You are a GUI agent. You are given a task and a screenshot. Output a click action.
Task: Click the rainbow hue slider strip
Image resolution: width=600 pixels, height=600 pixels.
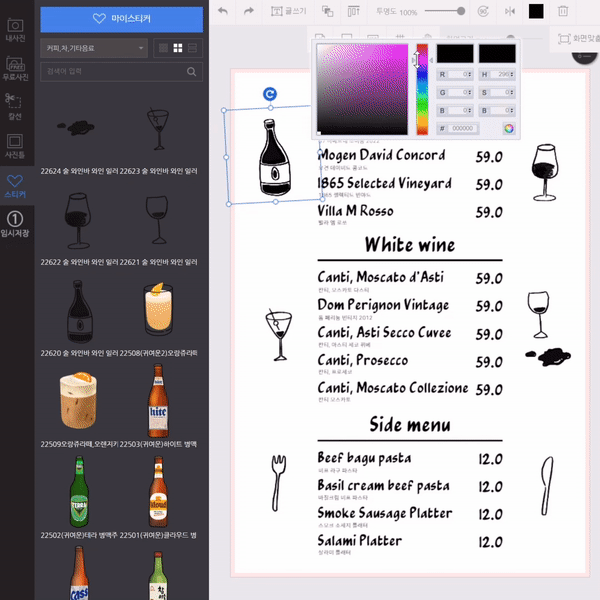[x=422, y=89]
